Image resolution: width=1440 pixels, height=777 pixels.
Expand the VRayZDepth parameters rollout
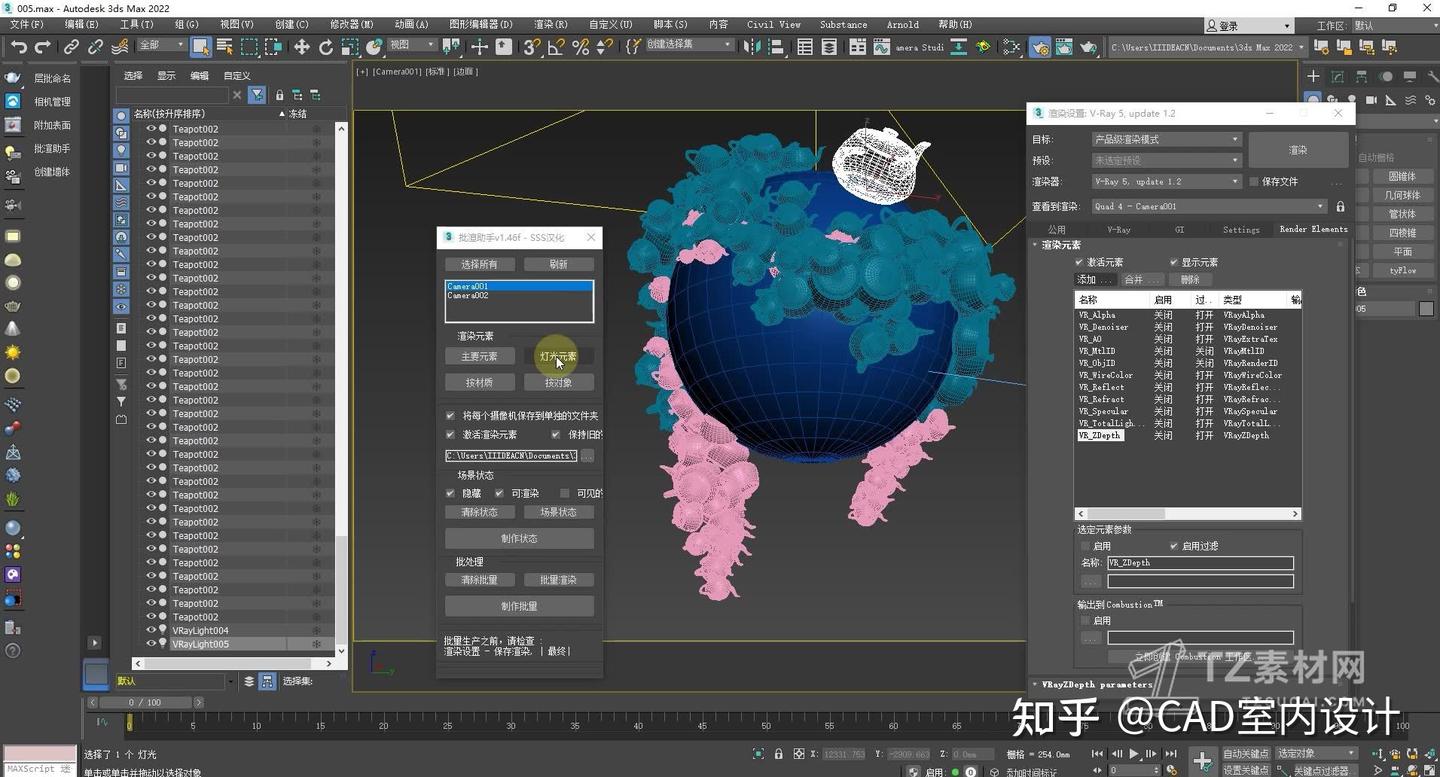click(1097, 685)
